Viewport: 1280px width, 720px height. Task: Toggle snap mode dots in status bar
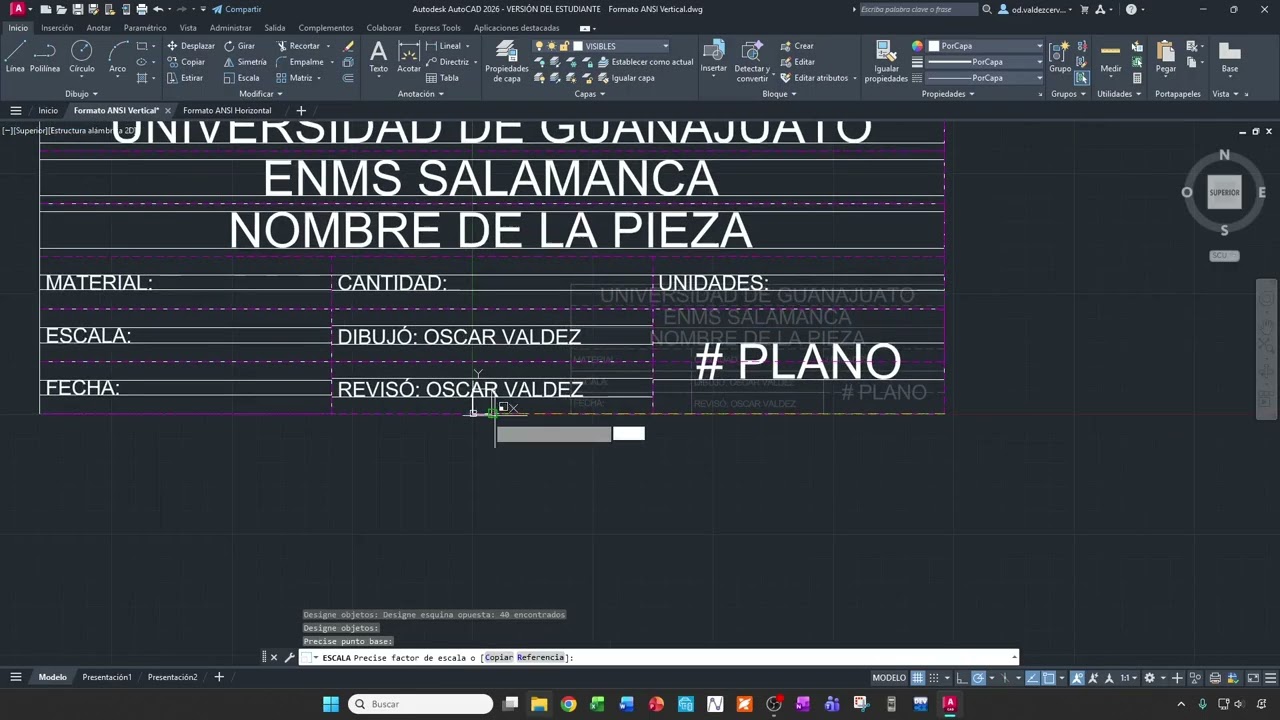[934, 678]
